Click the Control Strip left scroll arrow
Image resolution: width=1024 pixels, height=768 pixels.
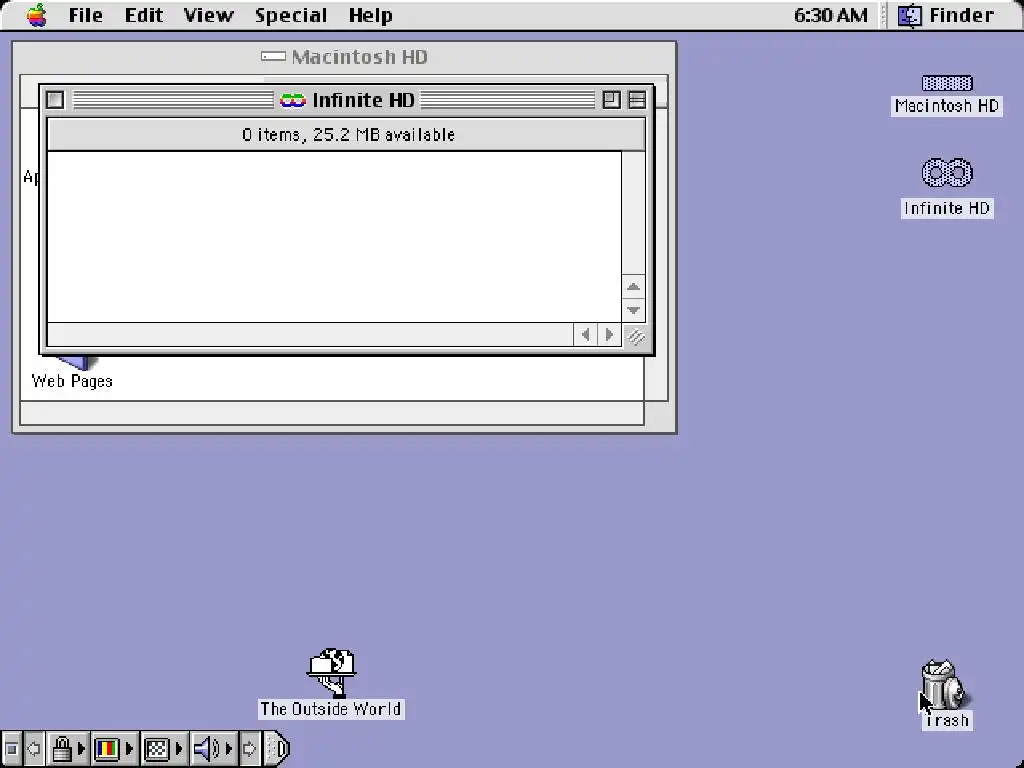click(34, 749)
